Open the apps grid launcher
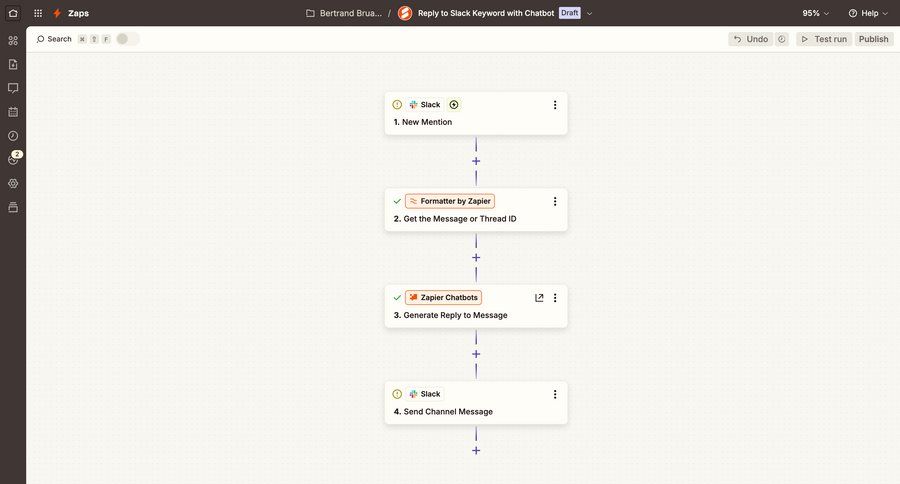This screenshot has height=484, width=900. pos(38,13)
